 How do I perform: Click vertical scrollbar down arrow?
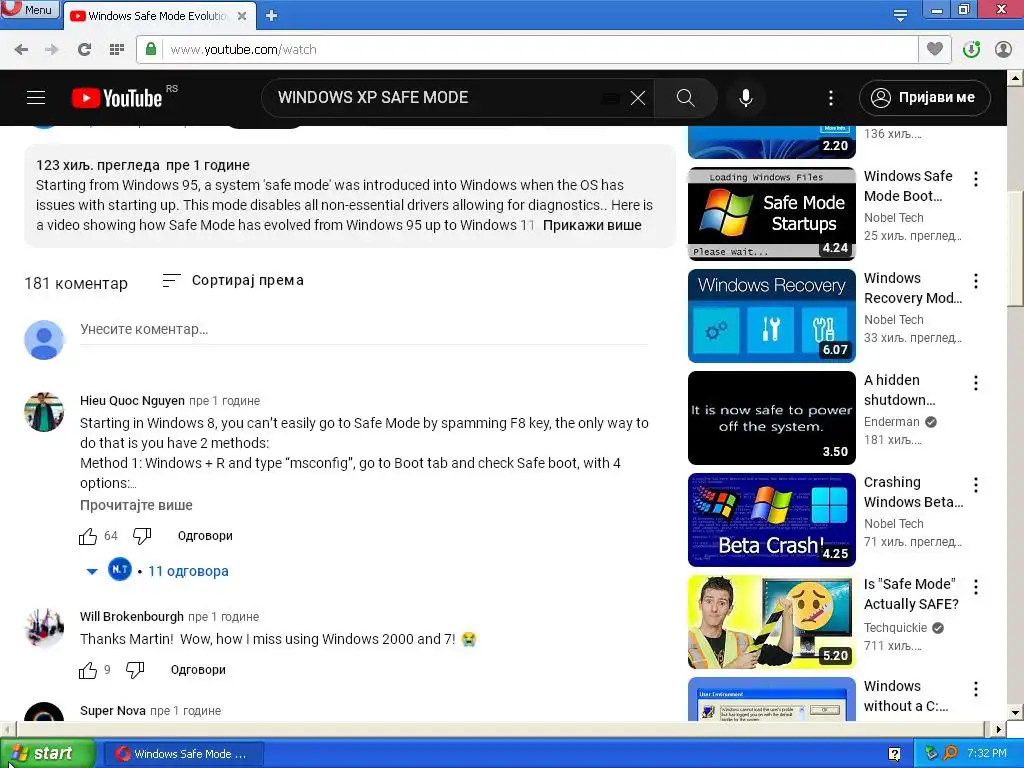(x=1015, y=712)
